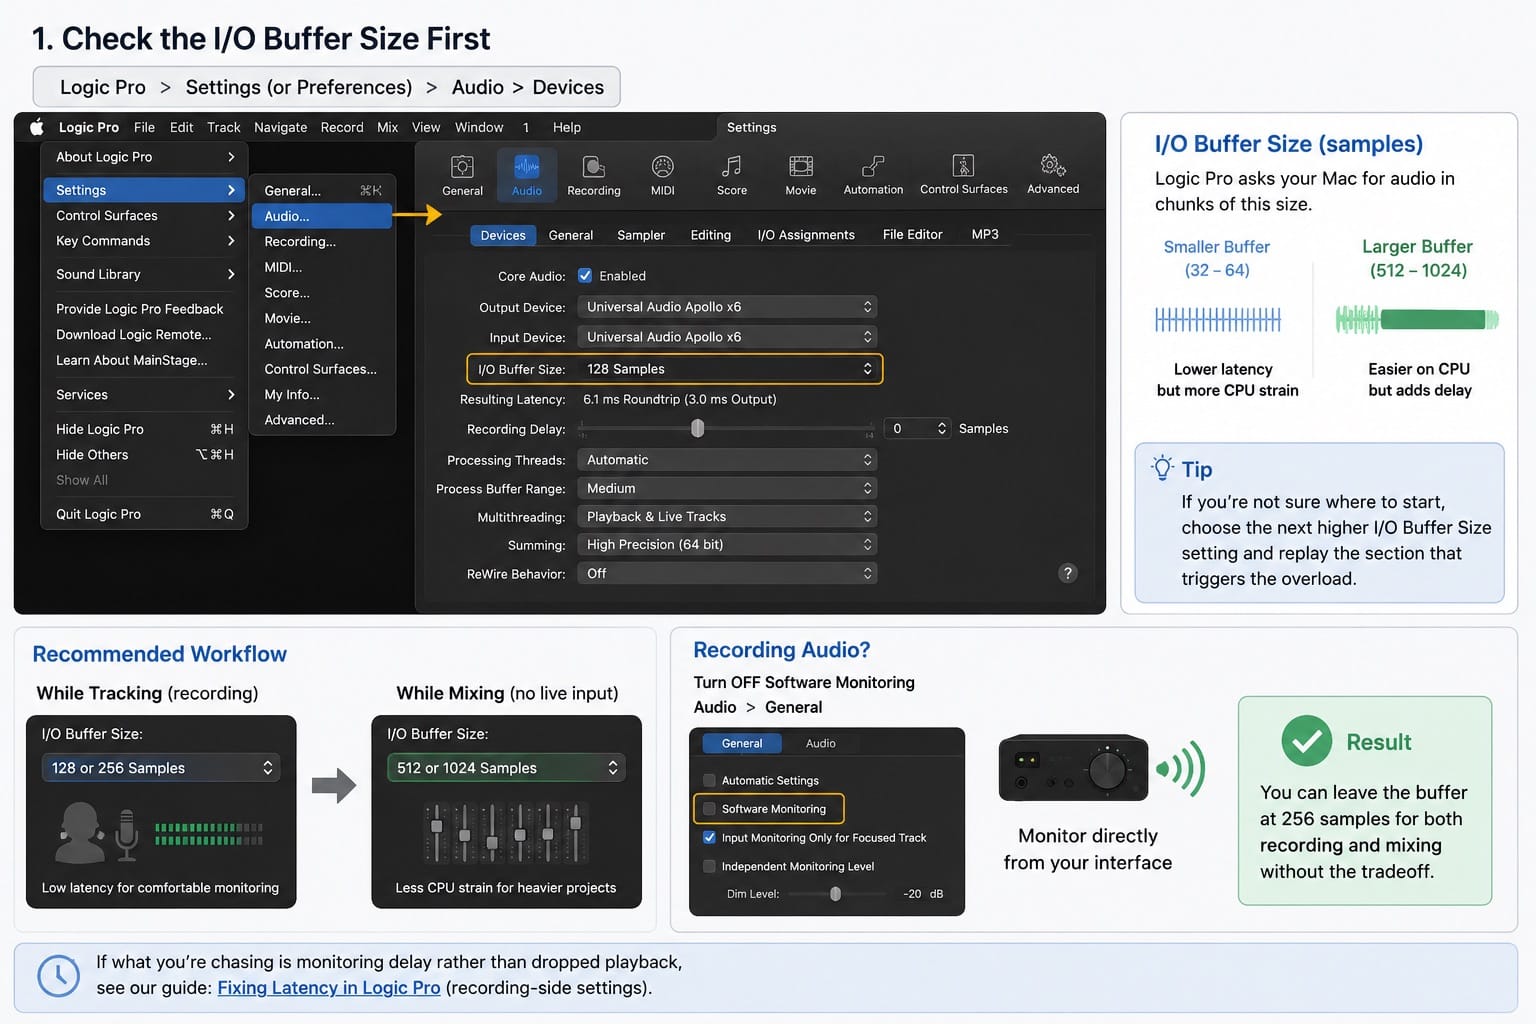Switch to the Sampler tab
Screen dimensions: 1536x1024
click(641, 235)
